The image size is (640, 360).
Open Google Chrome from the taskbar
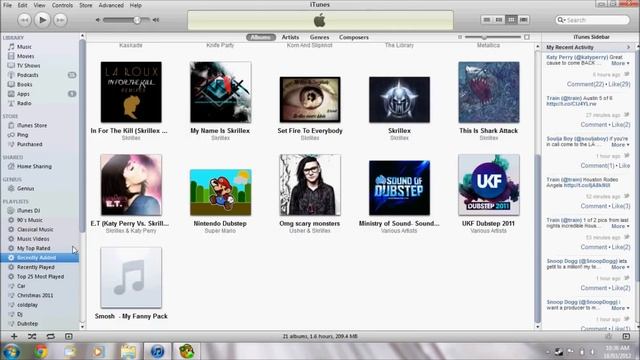41,351
